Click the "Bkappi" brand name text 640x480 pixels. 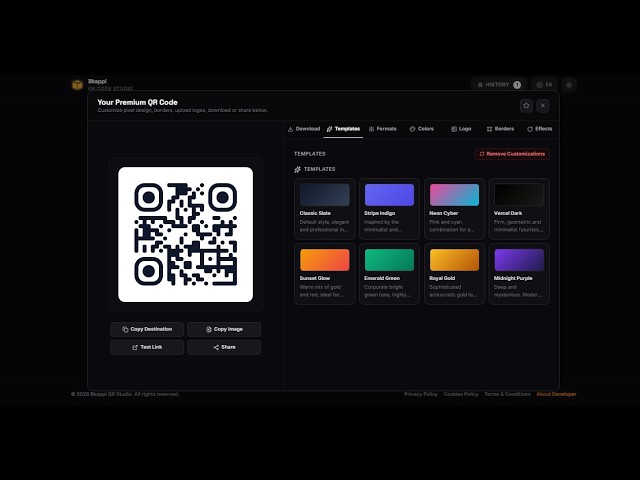click(97, 81)
